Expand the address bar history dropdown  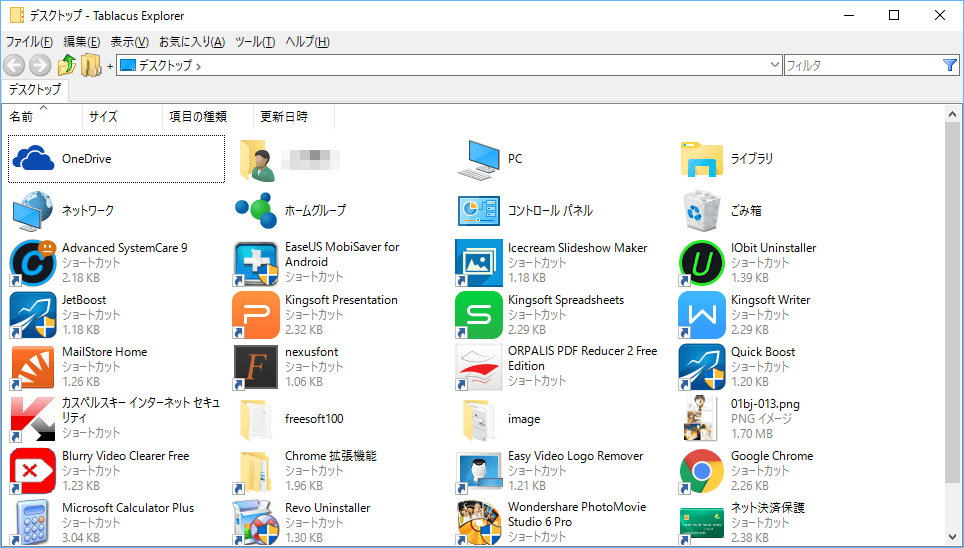775,65
